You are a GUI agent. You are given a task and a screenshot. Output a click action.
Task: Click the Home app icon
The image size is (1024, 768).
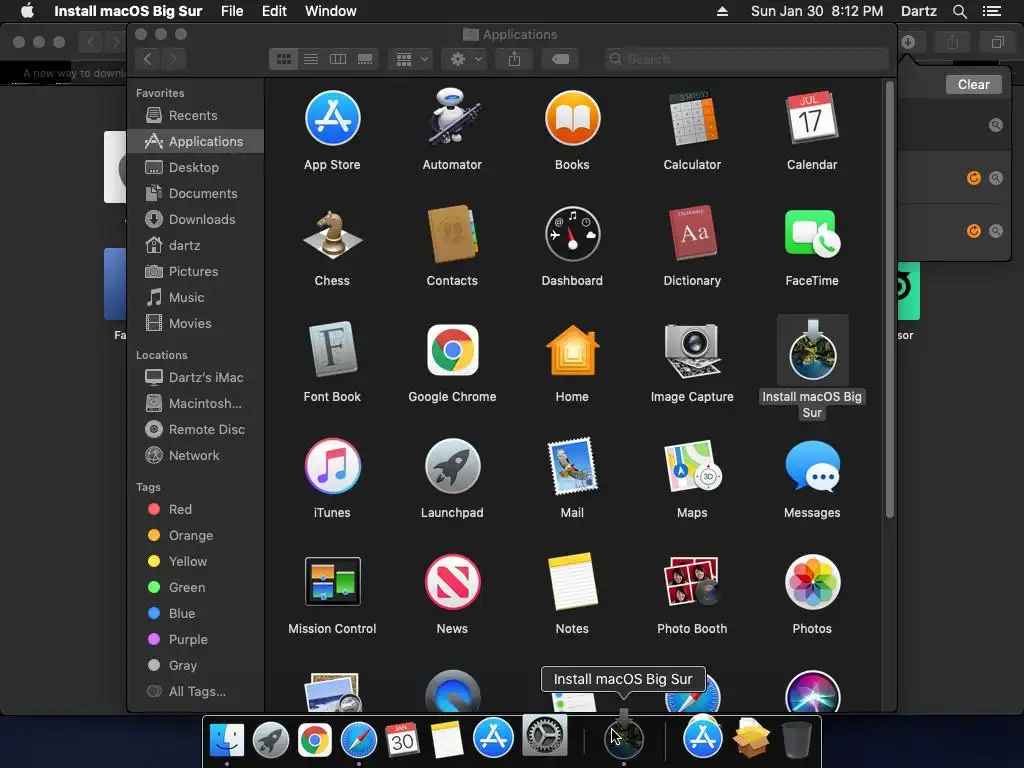572,350
